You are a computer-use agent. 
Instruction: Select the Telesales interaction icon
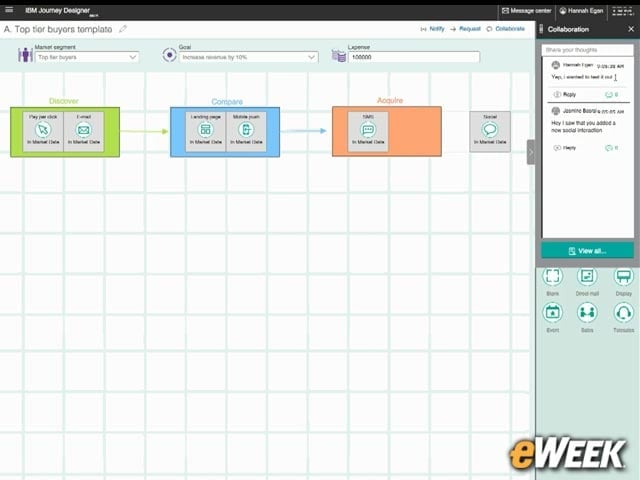[623, 313]
